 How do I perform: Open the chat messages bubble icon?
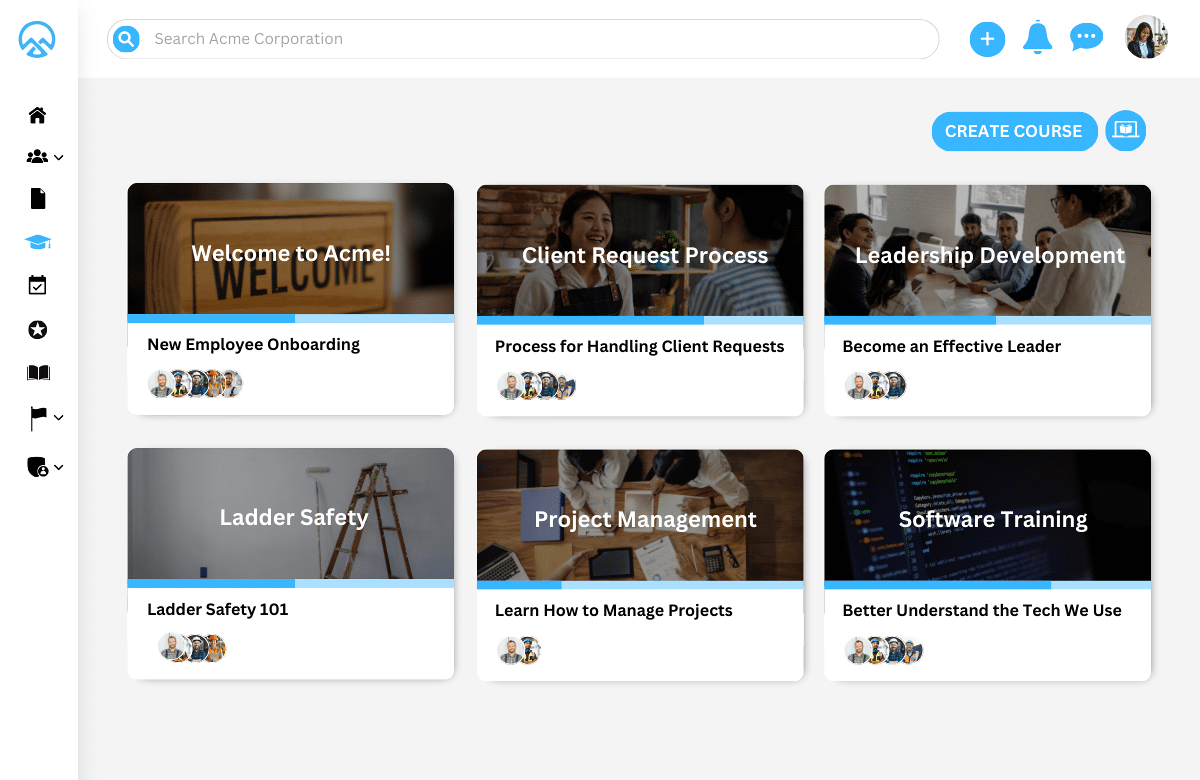pos(1085,38)
